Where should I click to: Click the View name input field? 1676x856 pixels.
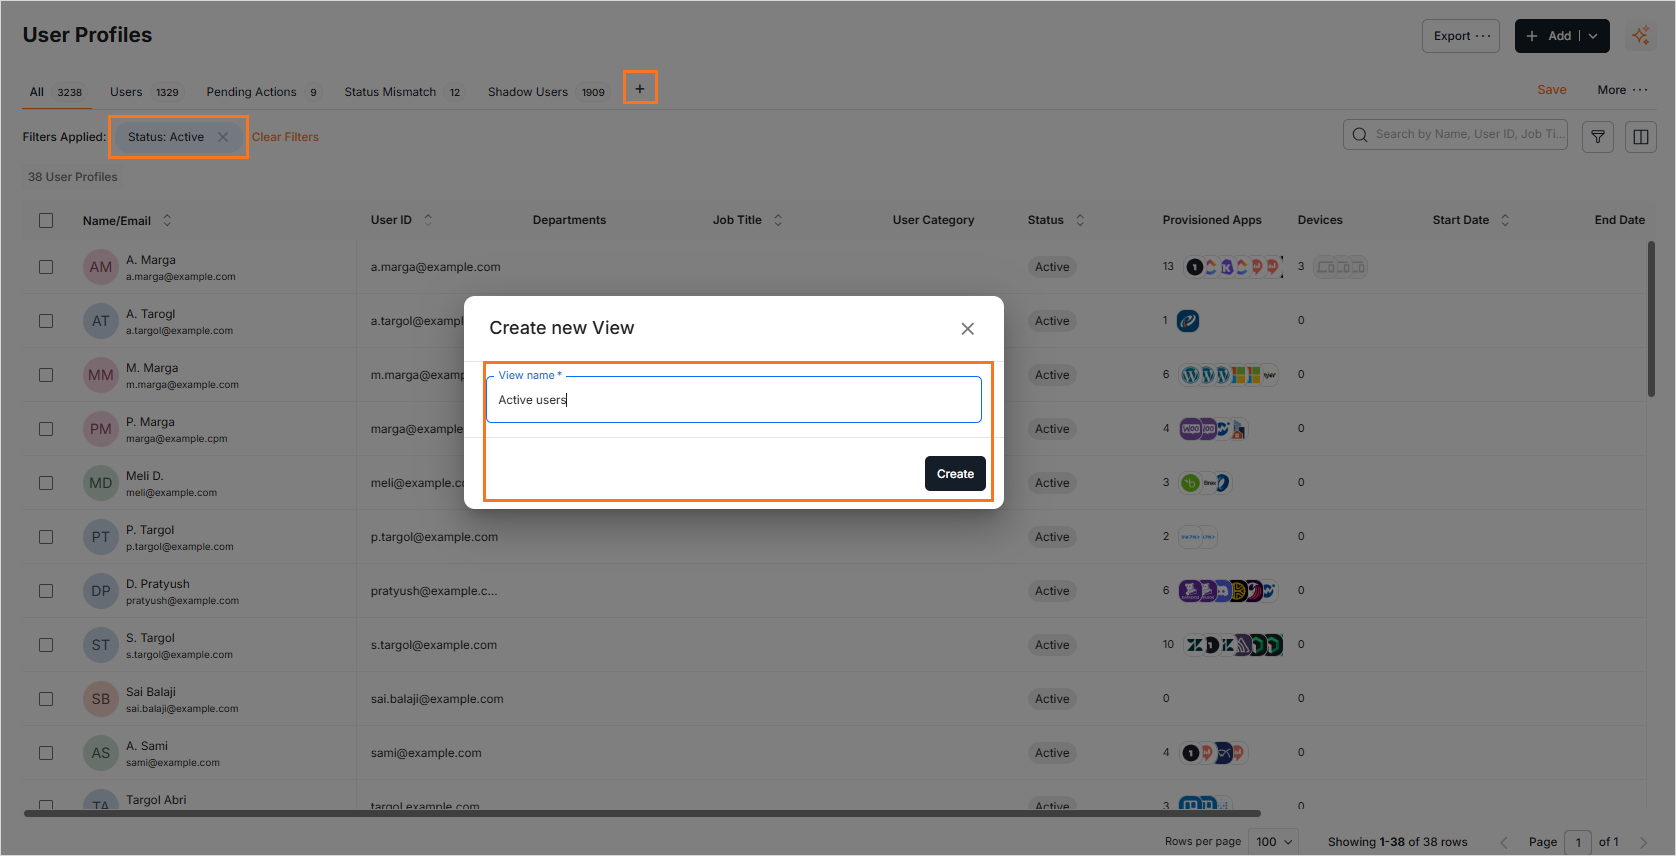(733, 400)
